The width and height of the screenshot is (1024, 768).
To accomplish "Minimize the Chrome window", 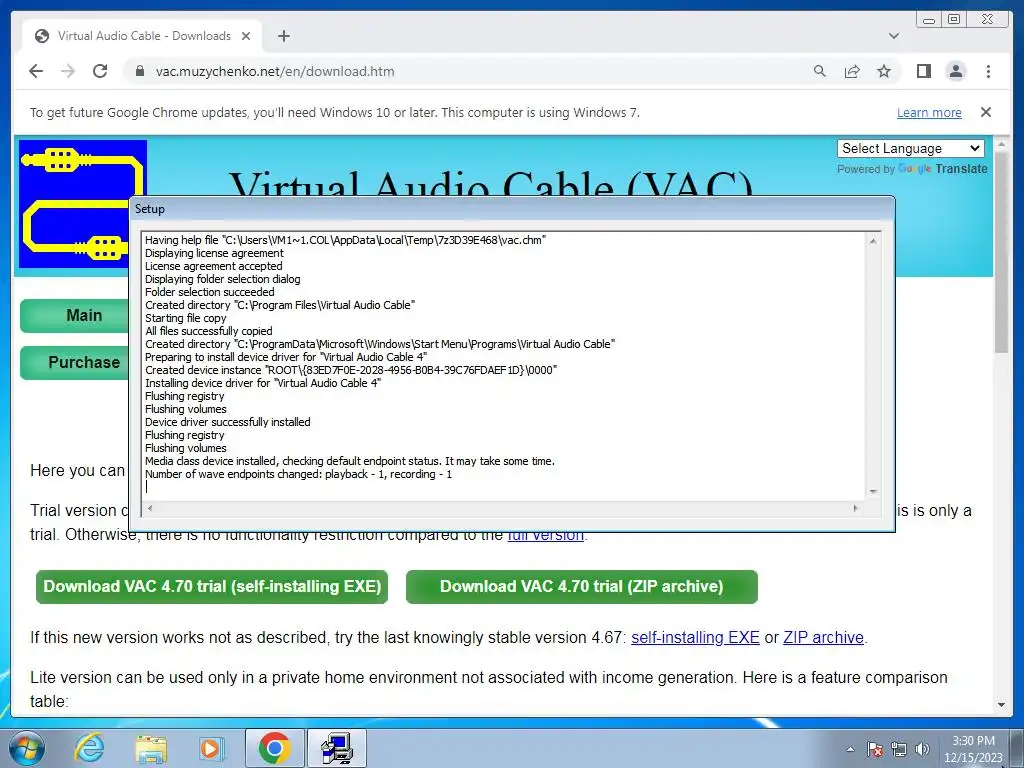I will pyautogui.click(x=928, y=20).
